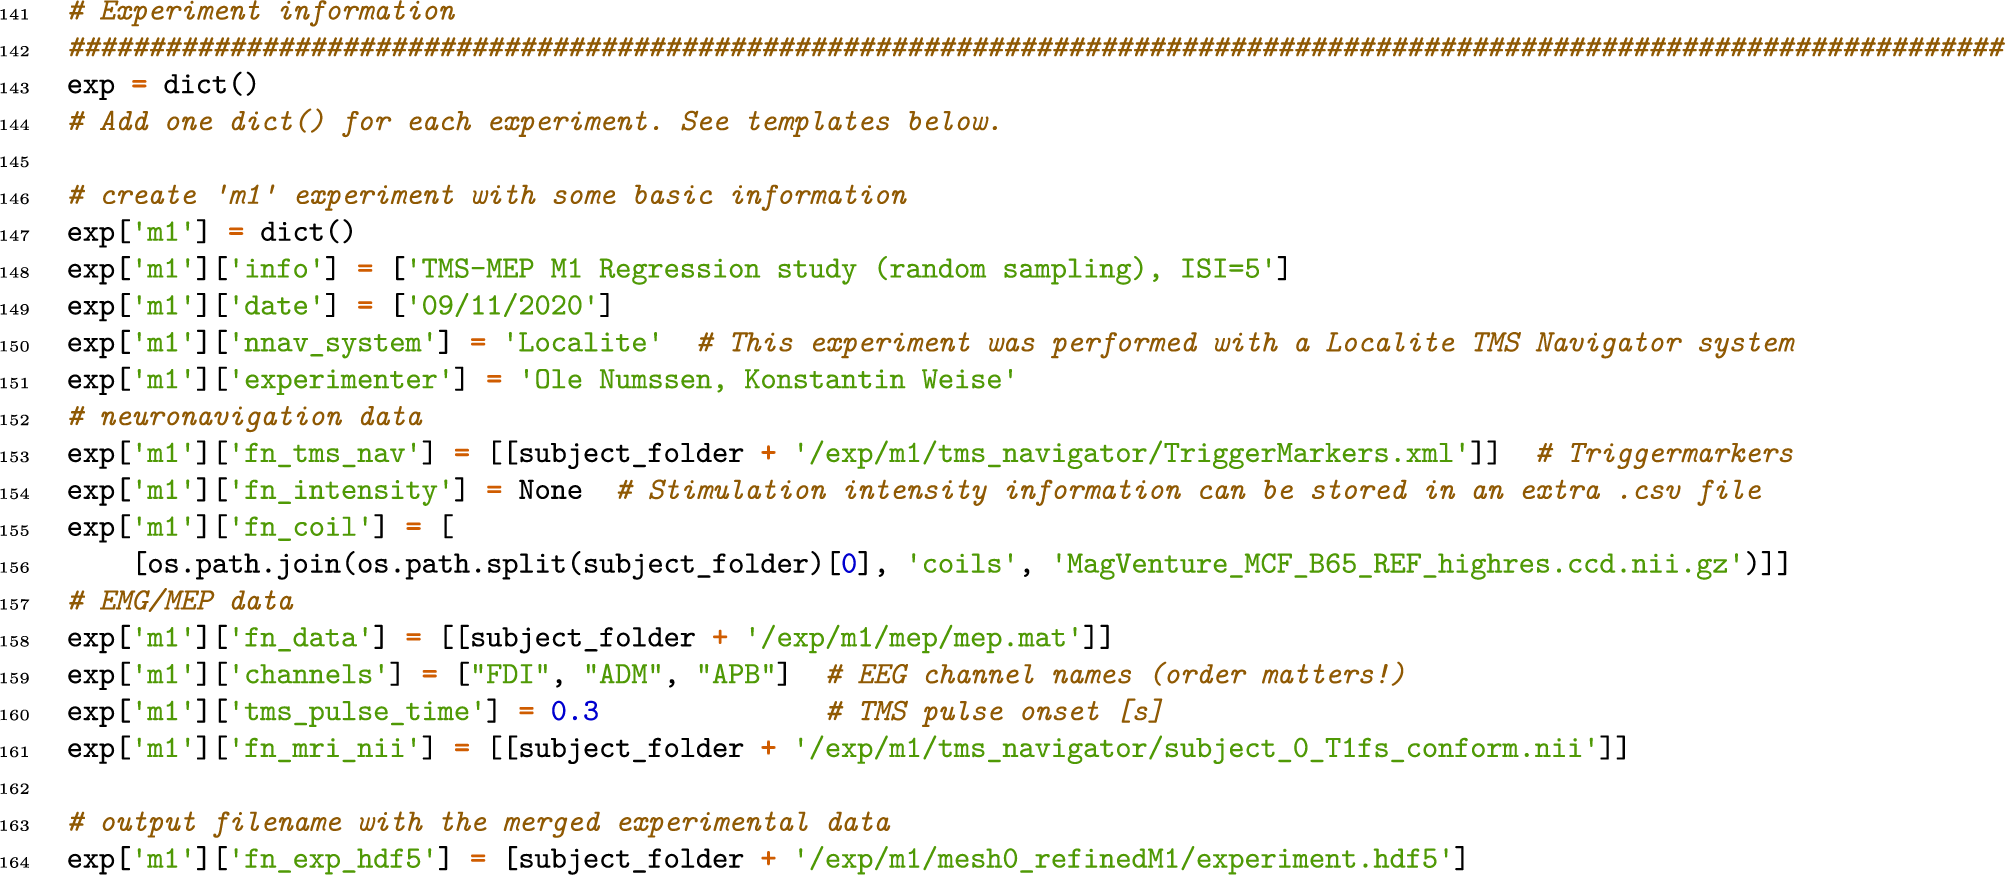
Task: Click the 'tms_pulse_time' key
Action: pos(357,714)
